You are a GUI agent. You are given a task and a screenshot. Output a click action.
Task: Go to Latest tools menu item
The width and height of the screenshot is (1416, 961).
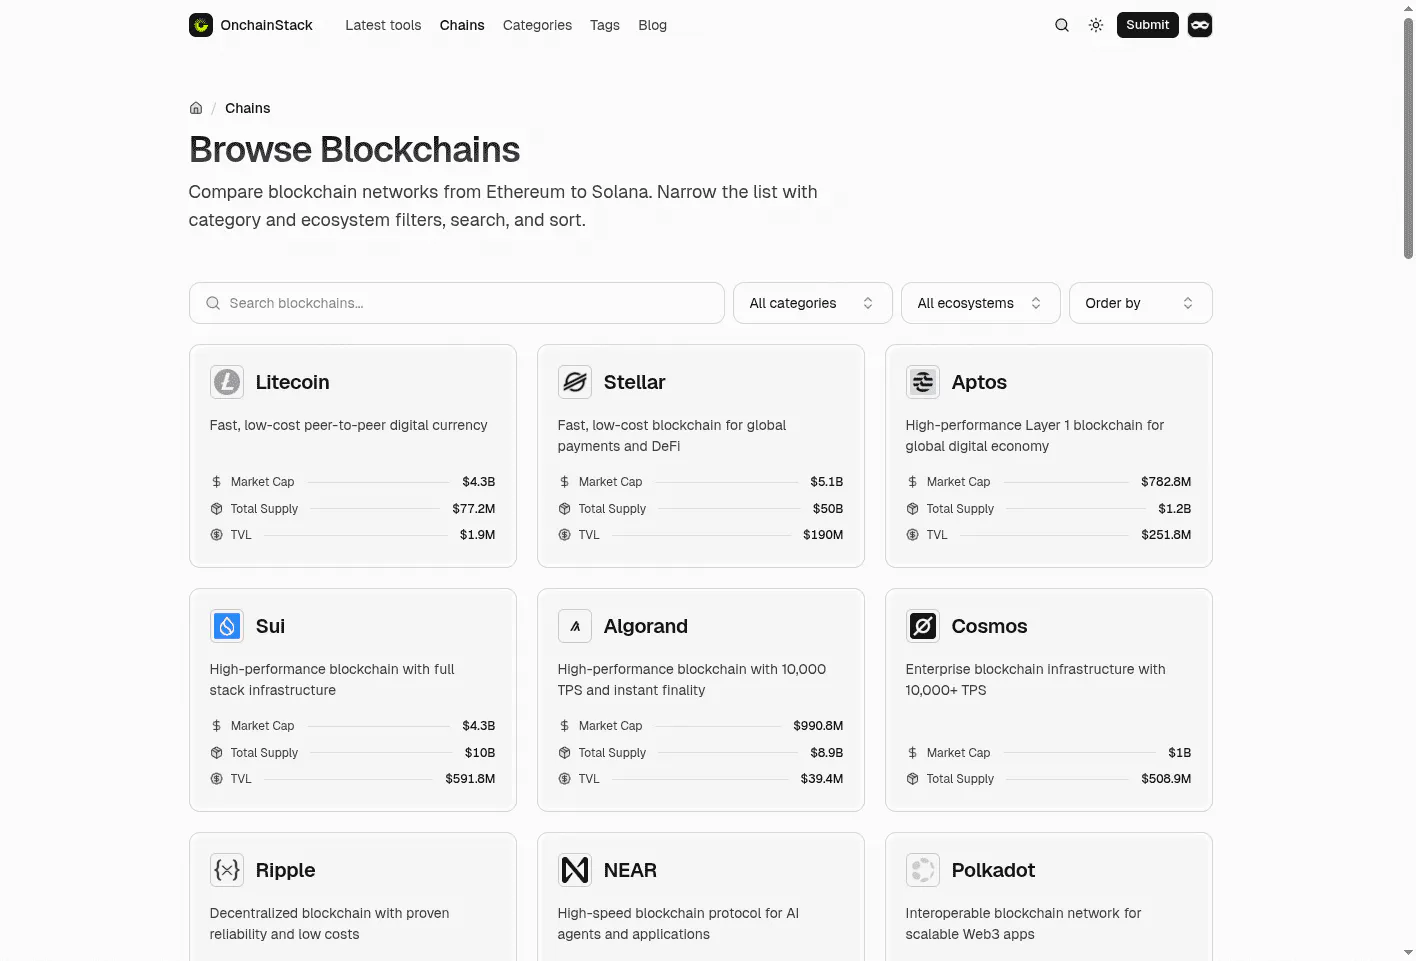pyautogui.click(x=383, y=25)
